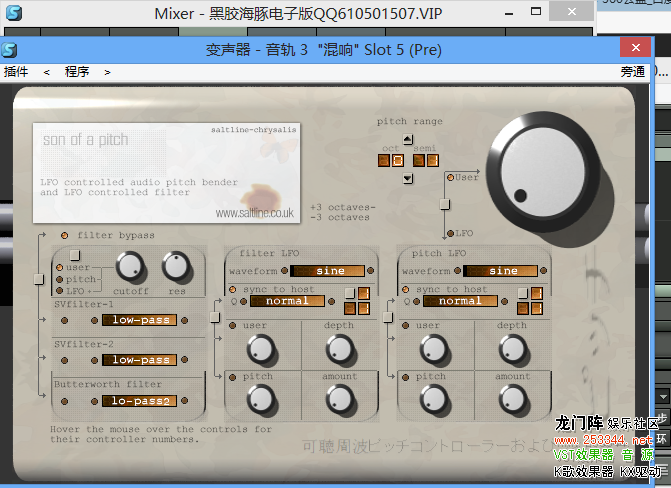Previous Butterworth filter type arrow LED
Screen dimensions: 671x488
(95, 402)
